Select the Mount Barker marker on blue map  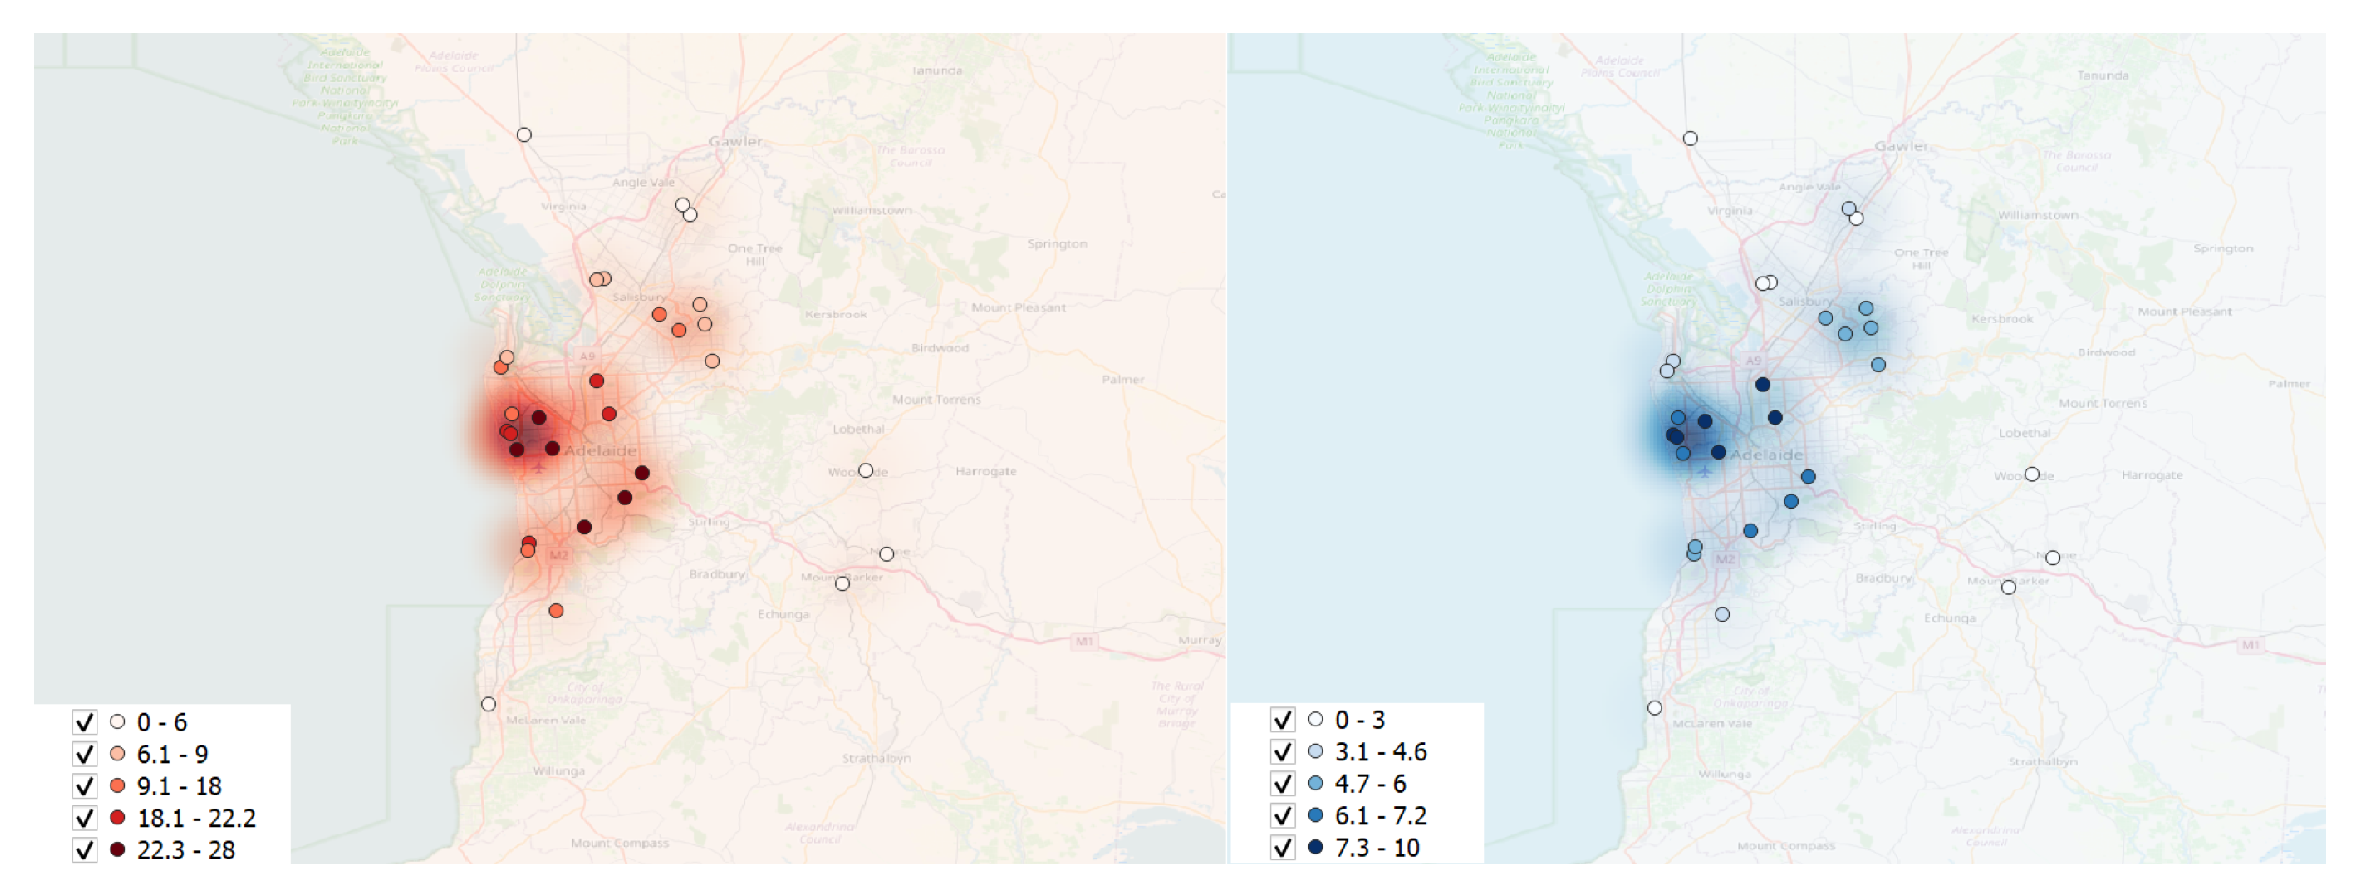tap(2008, 587)
